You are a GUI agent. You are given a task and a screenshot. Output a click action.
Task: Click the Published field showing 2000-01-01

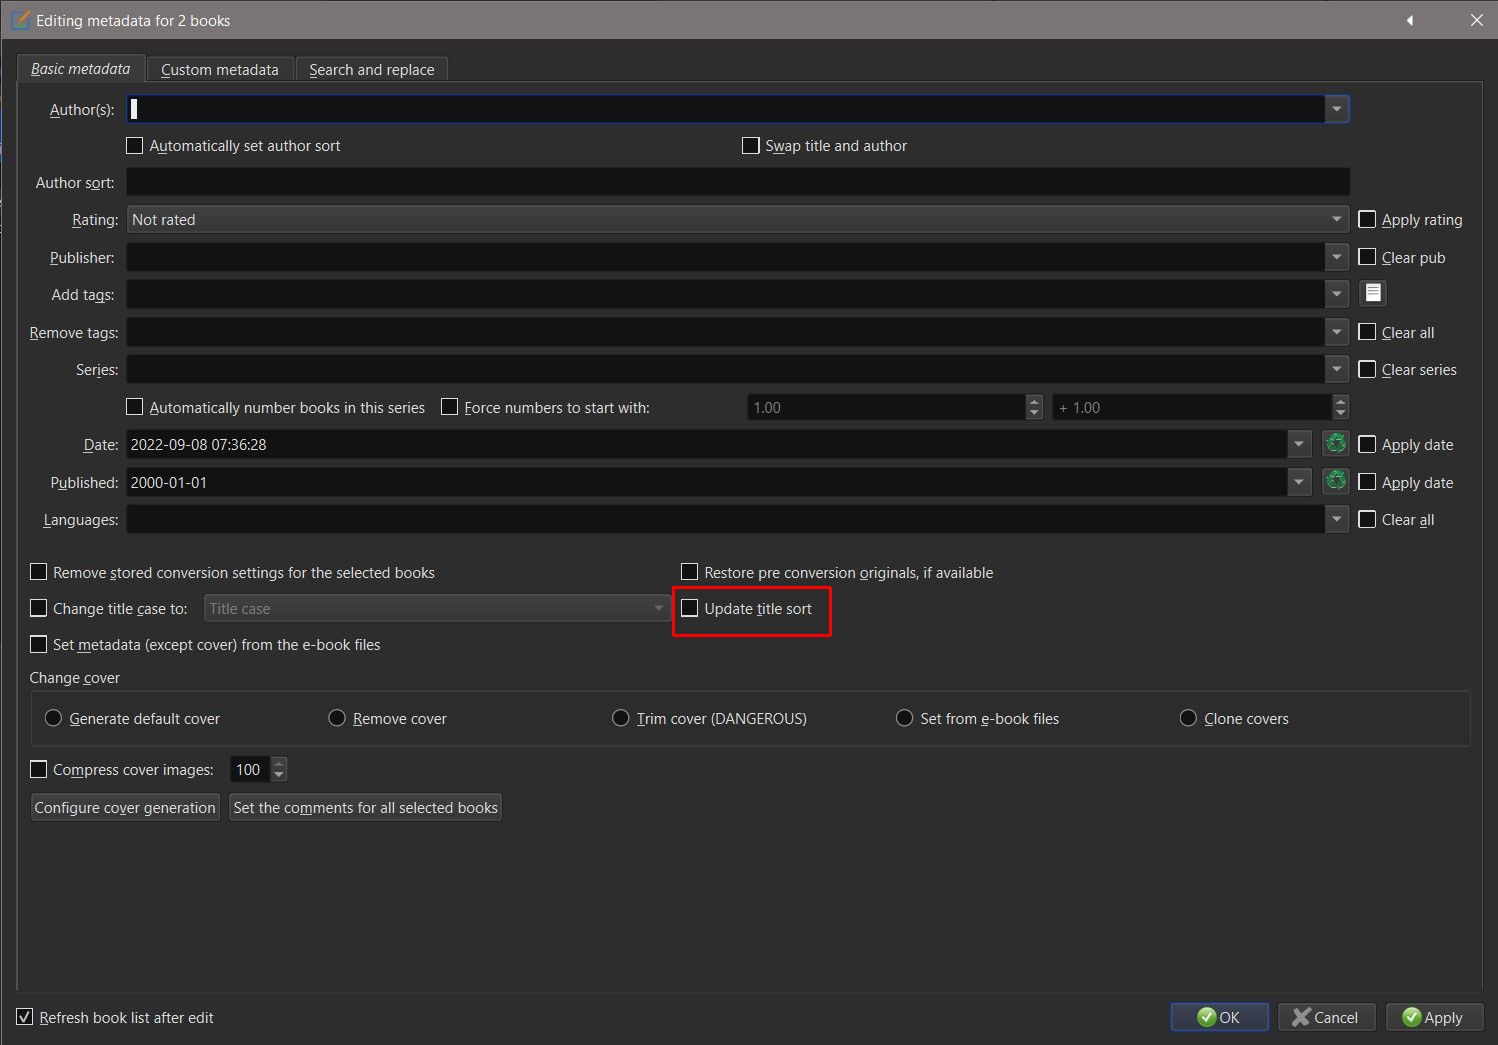pyautogui.click(x=707, y=482)
